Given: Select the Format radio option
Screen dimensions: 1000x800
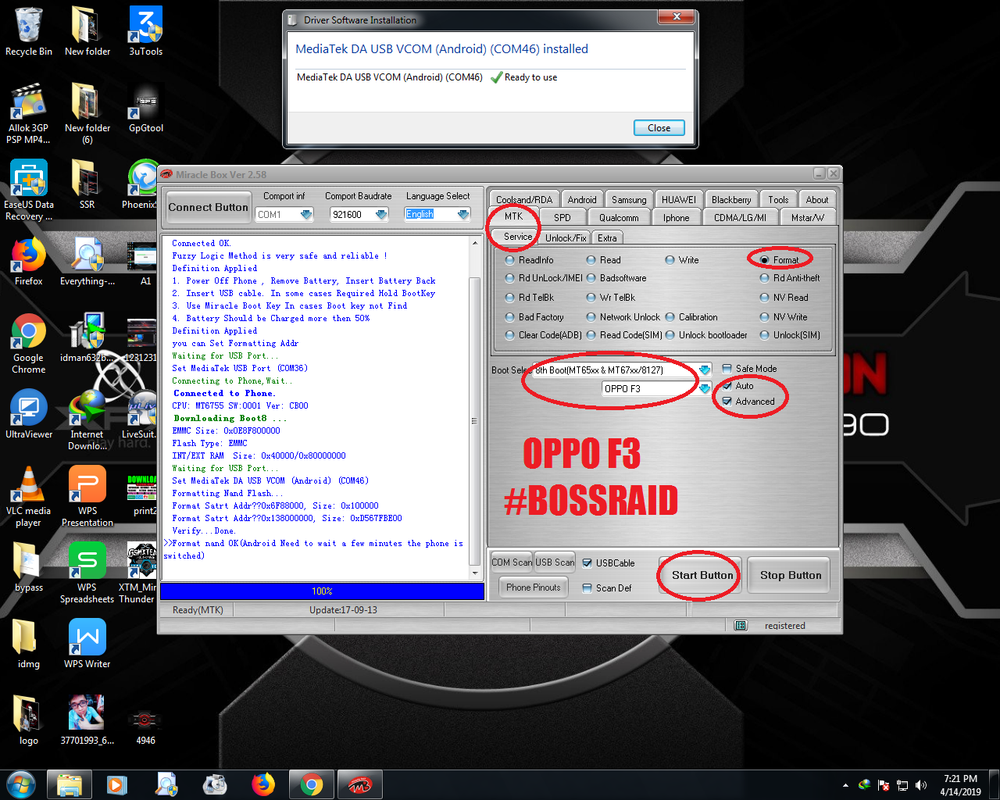Looking at the screenshot, I should click(x=779, y=260).
